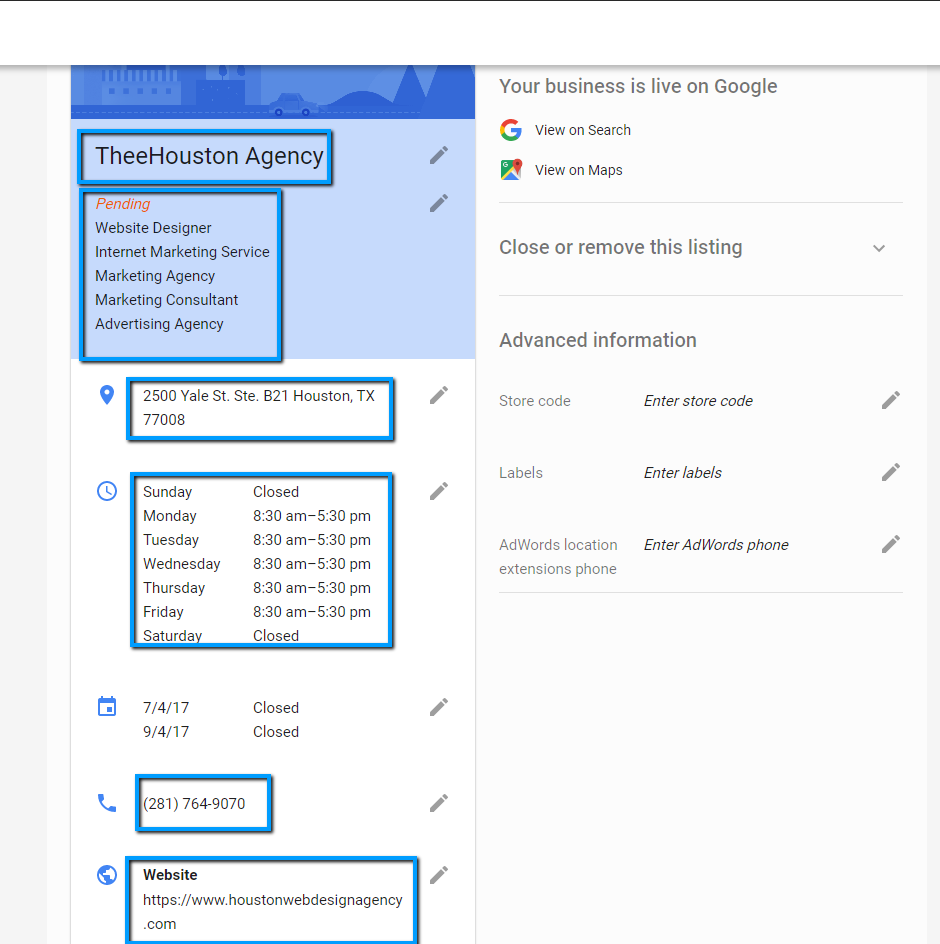The image size is (940, 944).
Task: Click the Pending status text
Action: 123,203
